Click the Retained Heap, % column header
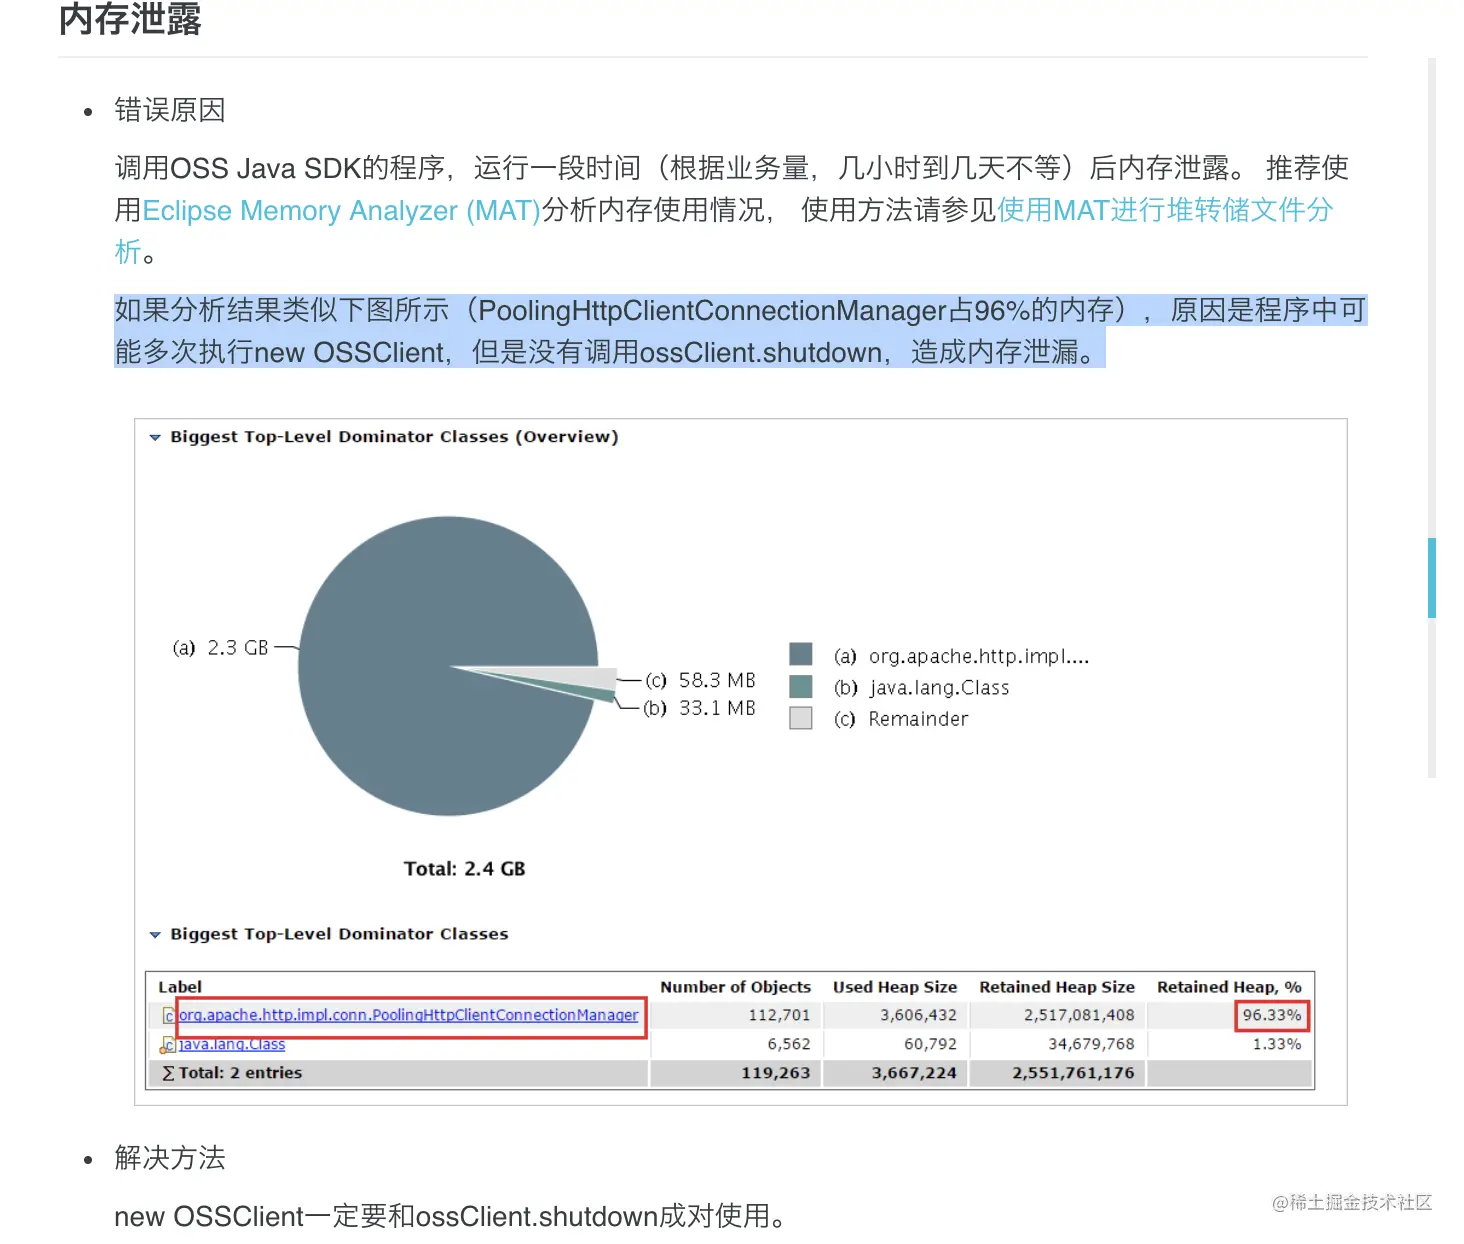Image resolution: width=1464 pixels, height=1244 pixels. point(1229,987)
